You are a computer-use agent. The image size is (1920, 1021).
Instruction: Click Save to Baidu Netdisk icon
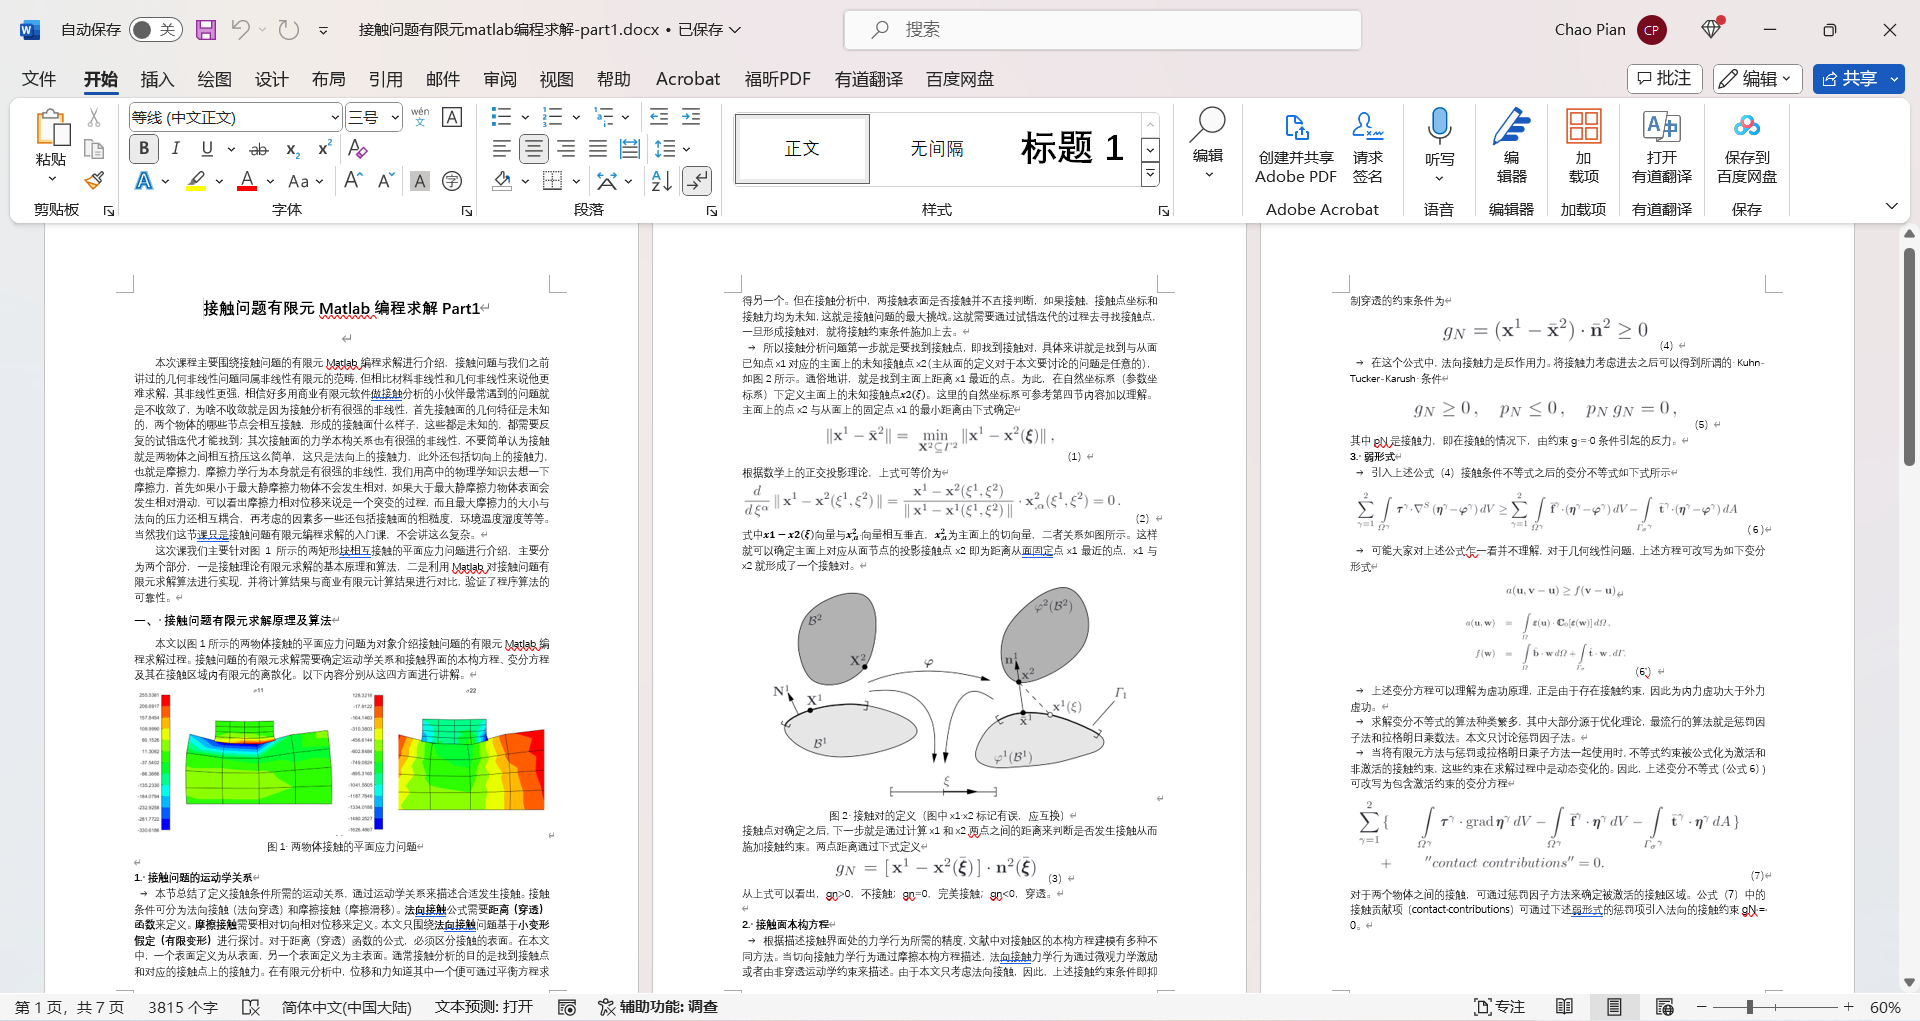click(1747, 146)
